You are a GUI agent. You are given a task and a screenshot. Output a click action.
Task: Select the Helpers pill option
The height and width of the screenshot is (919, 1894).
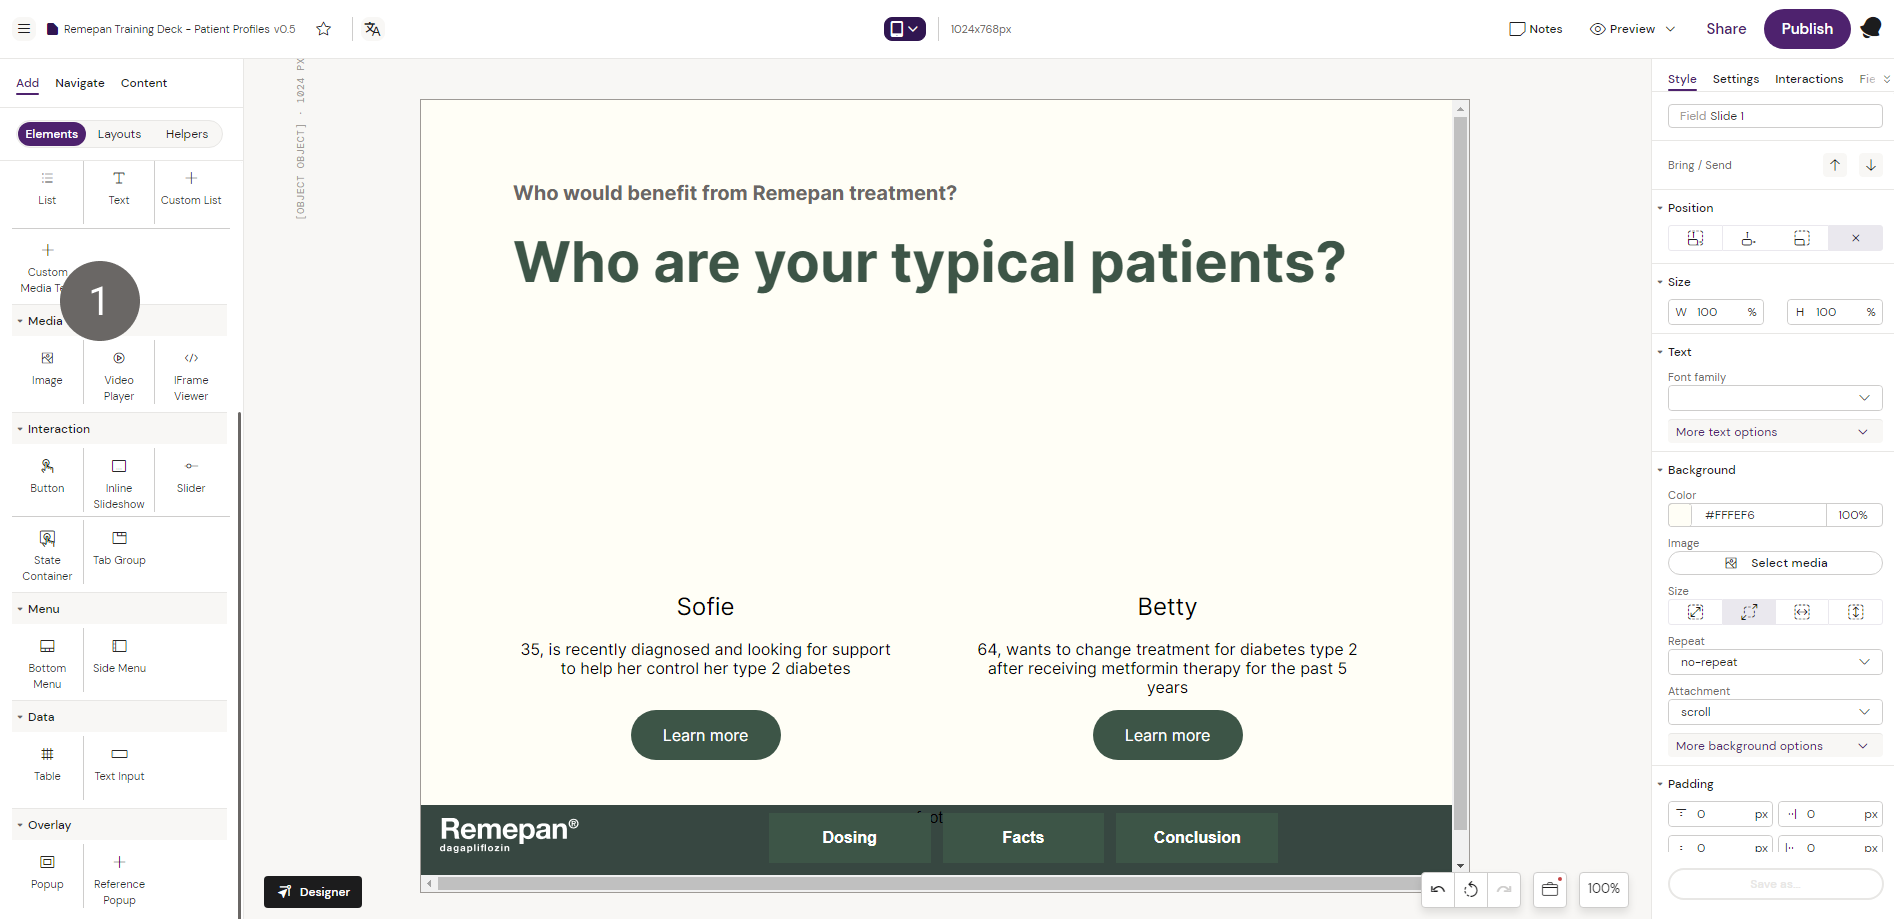(x=187, y=134)
